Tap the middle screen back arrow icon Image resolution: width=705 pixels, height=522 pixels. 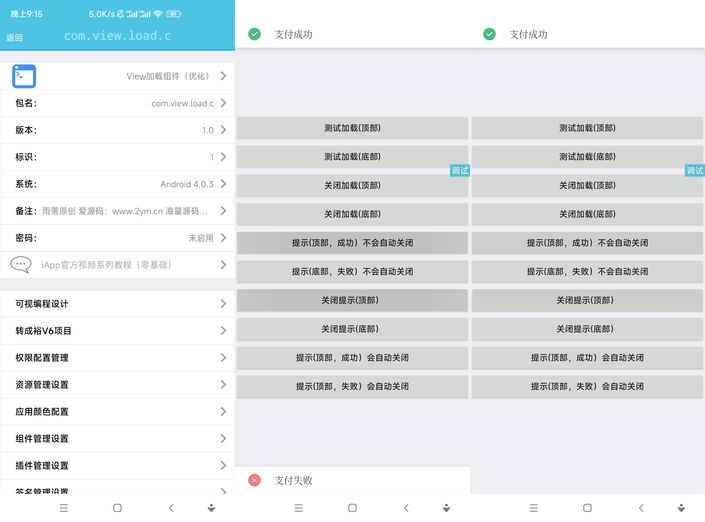tap(406, 508)
